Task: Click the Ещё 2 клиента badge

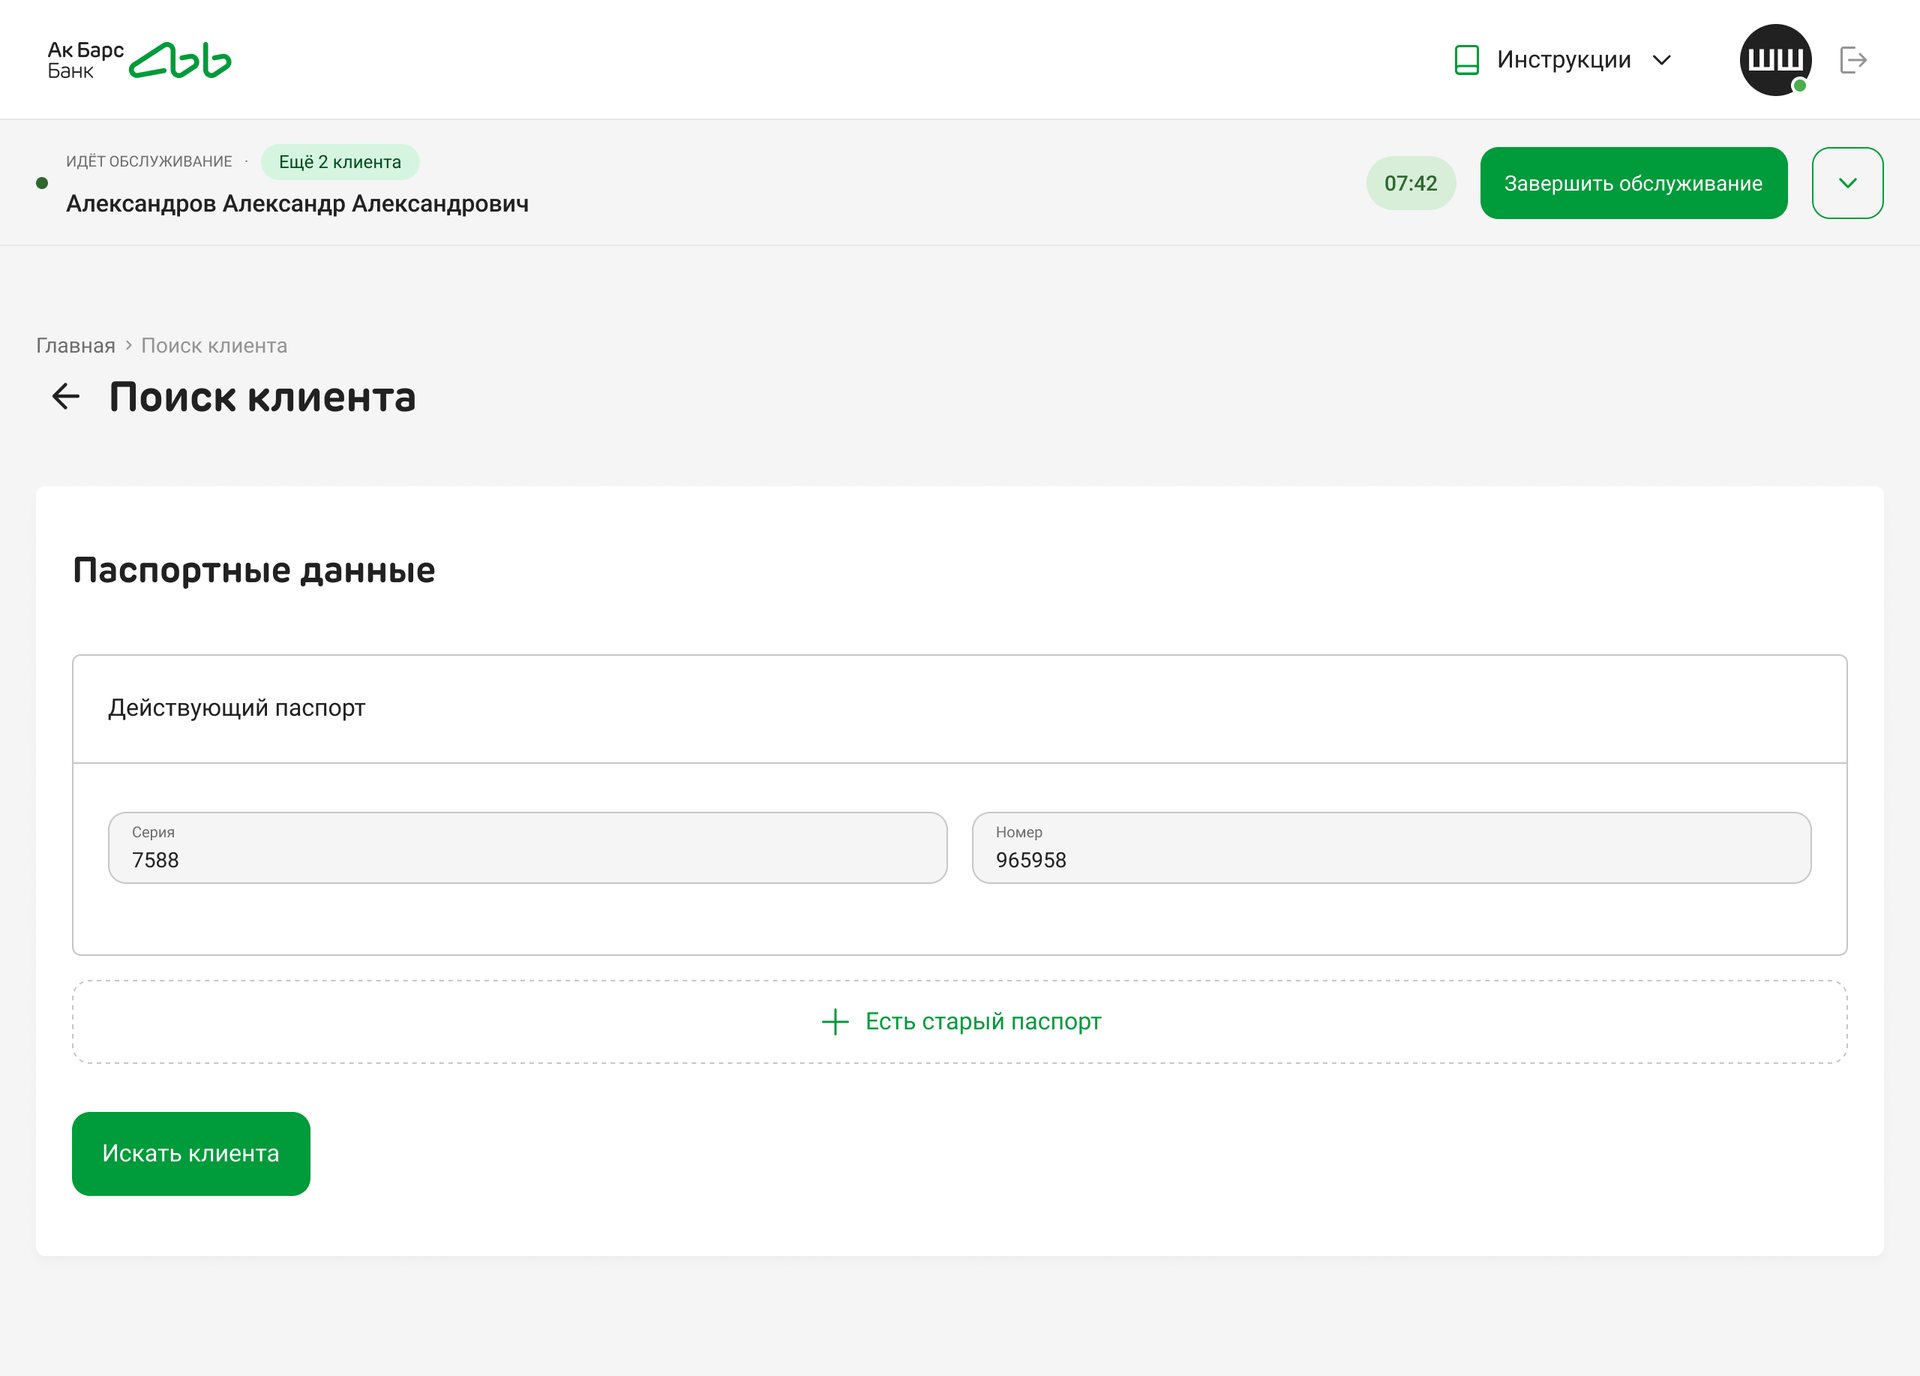Action: click(340, 162)
